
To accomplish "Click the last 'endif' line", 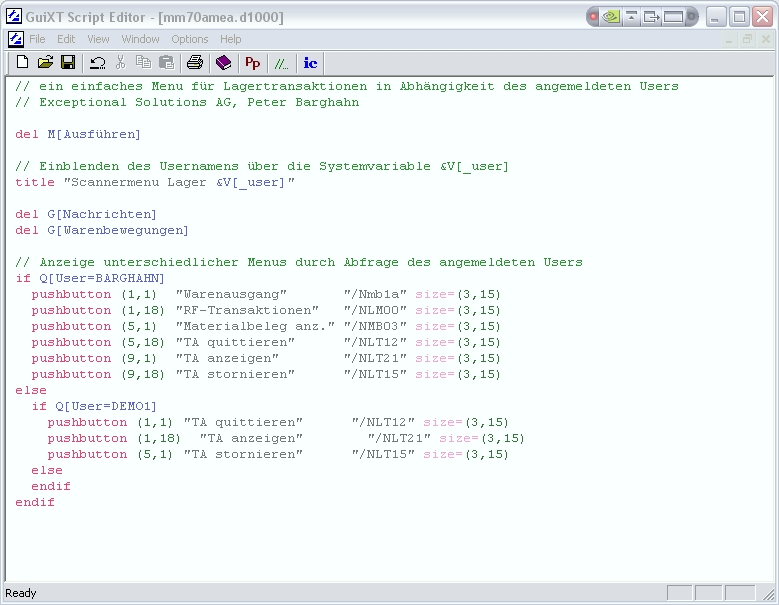I will tap(35, 502).
